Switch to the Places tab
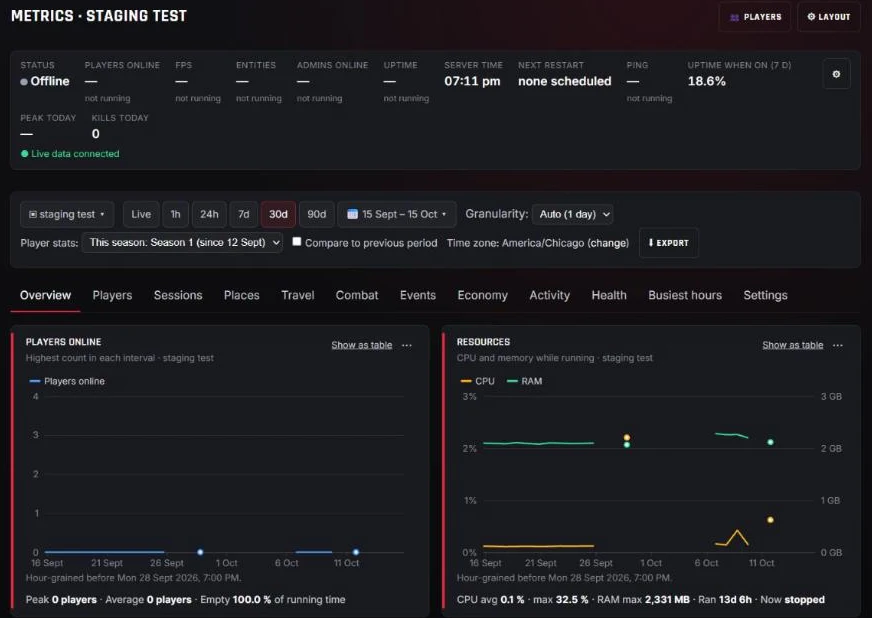Viewport: 872px width, 618px height. click(241, 295)
